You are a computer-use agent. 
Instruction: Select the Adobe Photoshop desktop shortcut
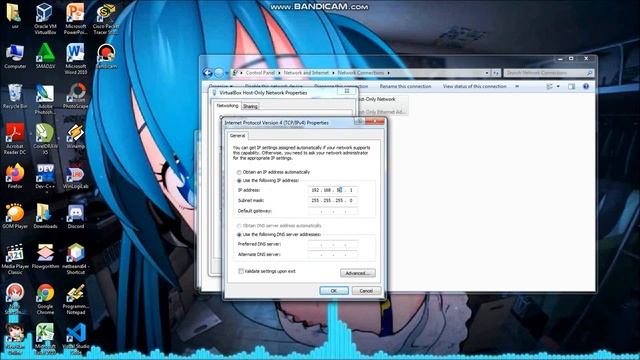[x=45, y=99]
